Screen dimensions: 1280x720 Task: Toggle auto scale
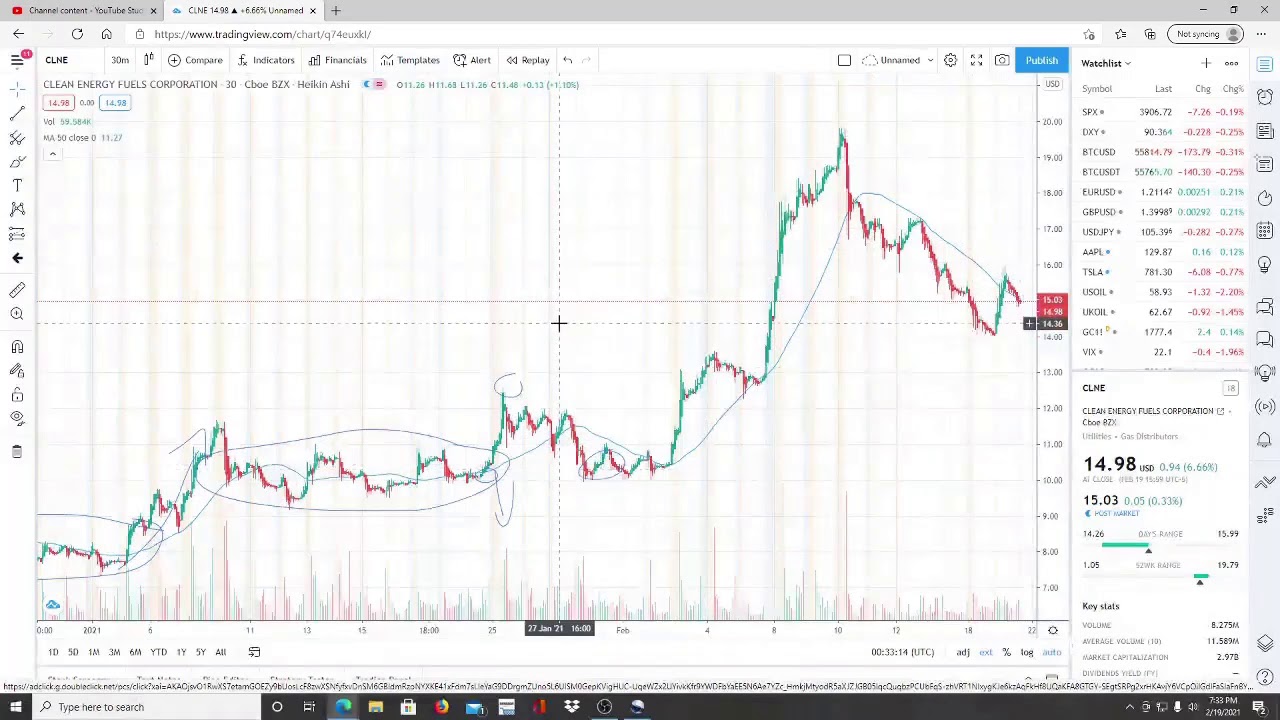point(1052,652)
